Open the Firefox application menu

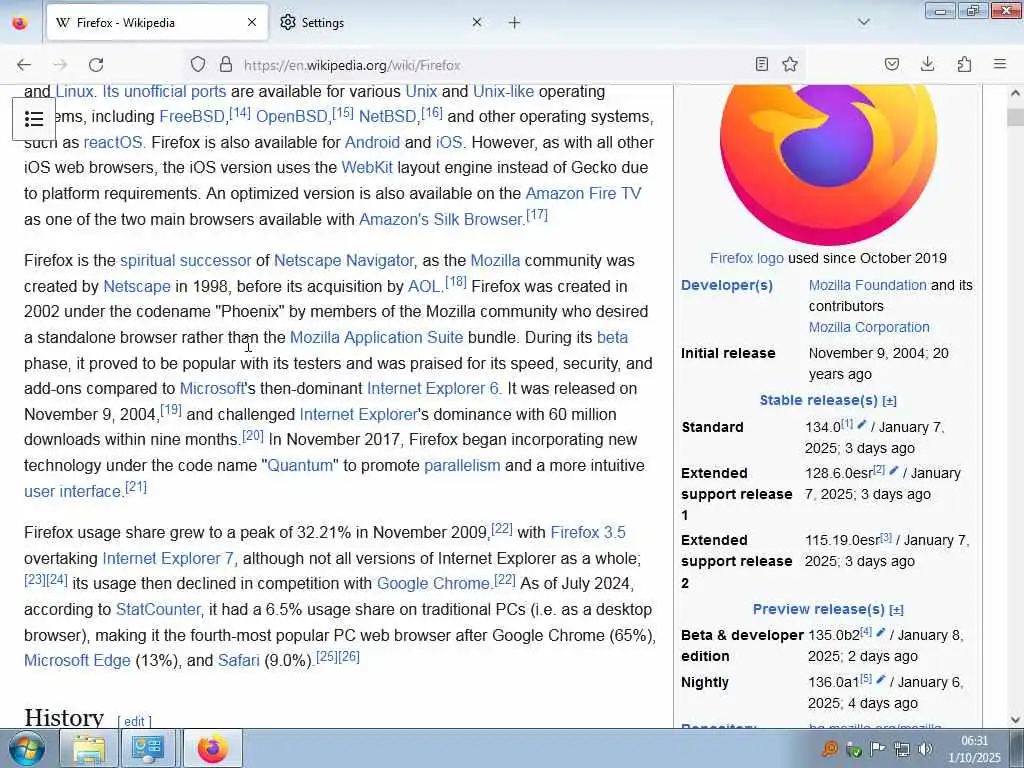1000,64
